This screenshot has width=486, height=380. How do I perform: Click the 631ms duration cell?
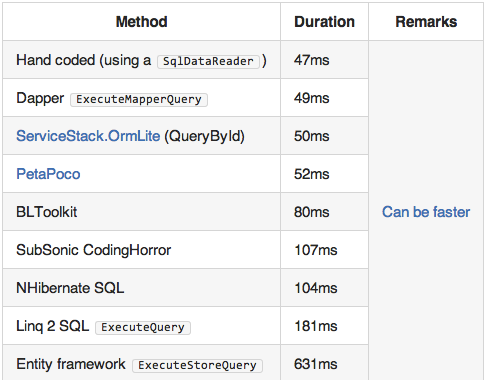[324, 363]
